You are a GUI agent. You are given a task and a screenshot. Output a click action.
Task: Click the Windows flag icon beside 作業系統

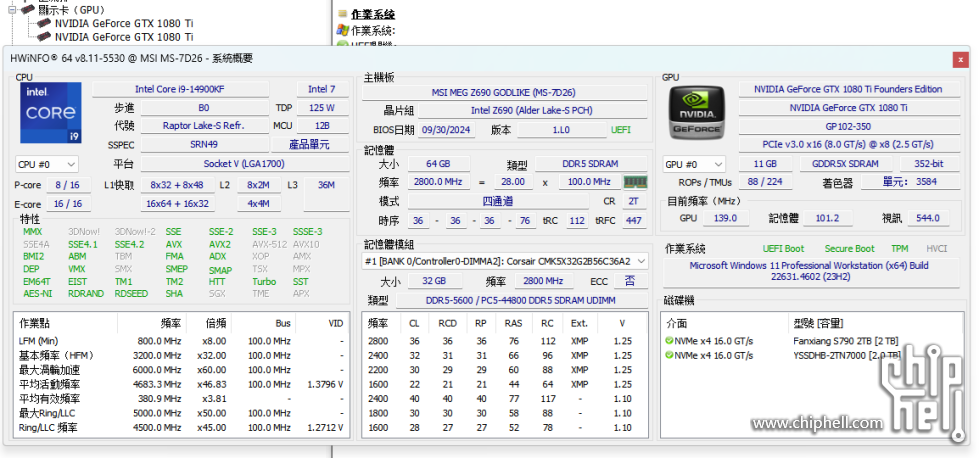(x=342, y=30)
